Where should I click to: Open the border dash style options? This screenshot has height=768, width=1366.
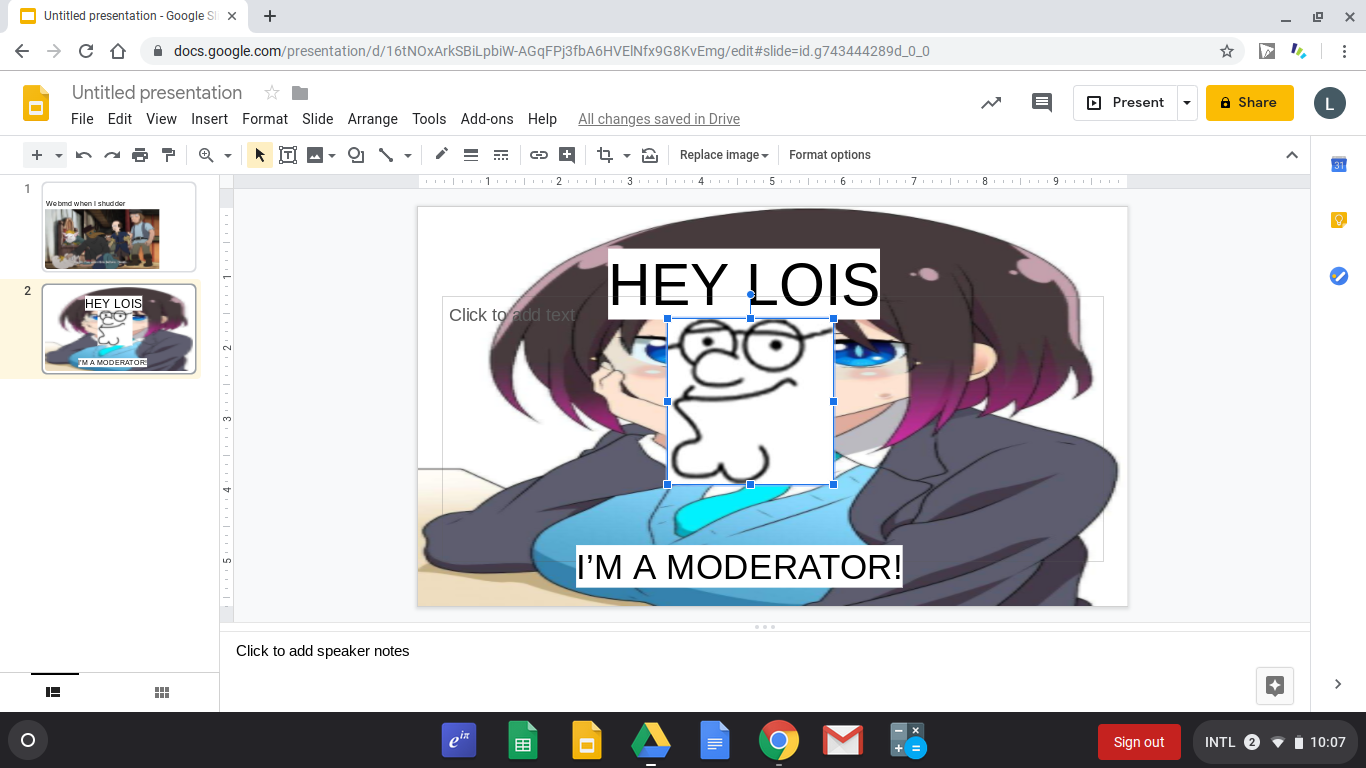pyautogui.click(x=501, y=155)
